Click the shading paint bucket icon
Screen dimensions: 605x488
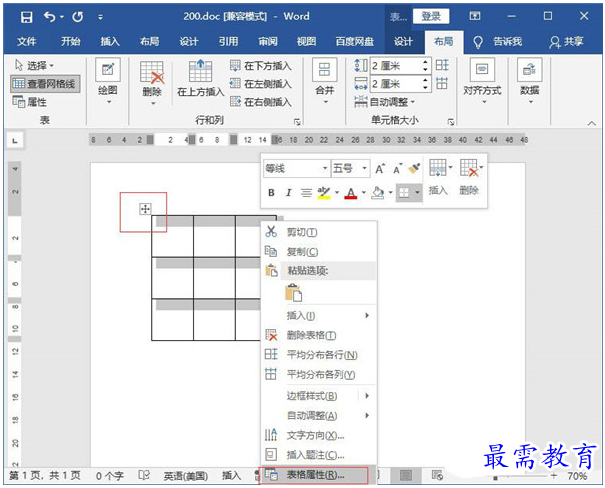tap(378, 192)
